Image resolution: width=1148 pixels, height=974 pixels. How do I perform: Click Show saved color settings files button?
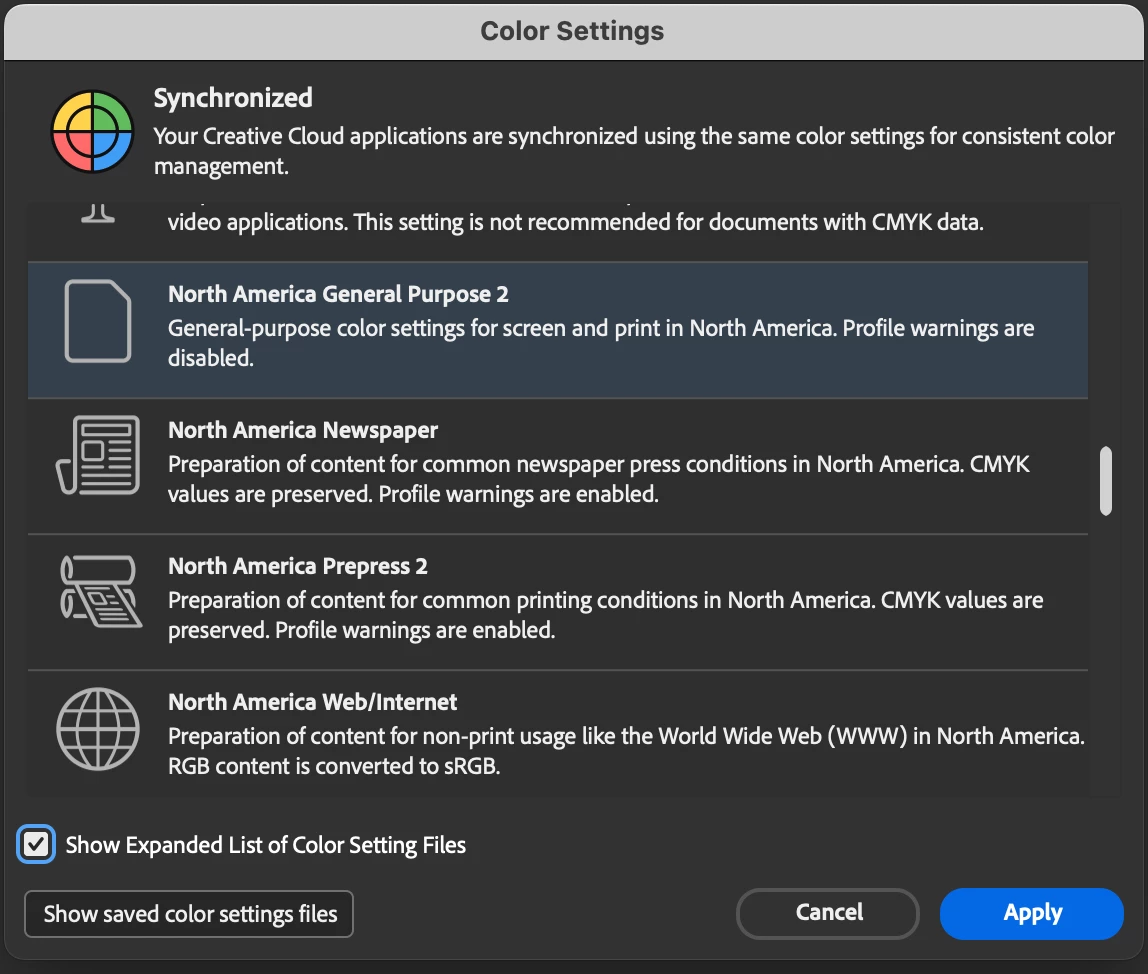(189, 914)
